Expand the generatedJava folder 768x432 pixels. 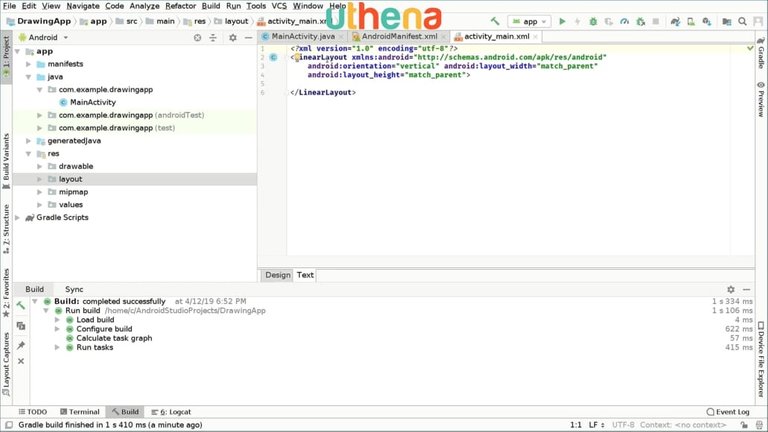click(28, 141)
